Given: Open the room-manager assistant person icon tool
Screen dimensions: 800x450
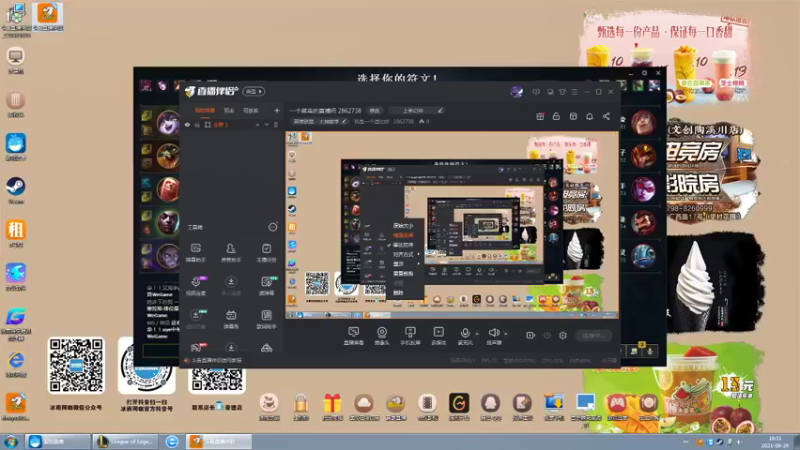Looking at the screenshot, I should point(231,252).
